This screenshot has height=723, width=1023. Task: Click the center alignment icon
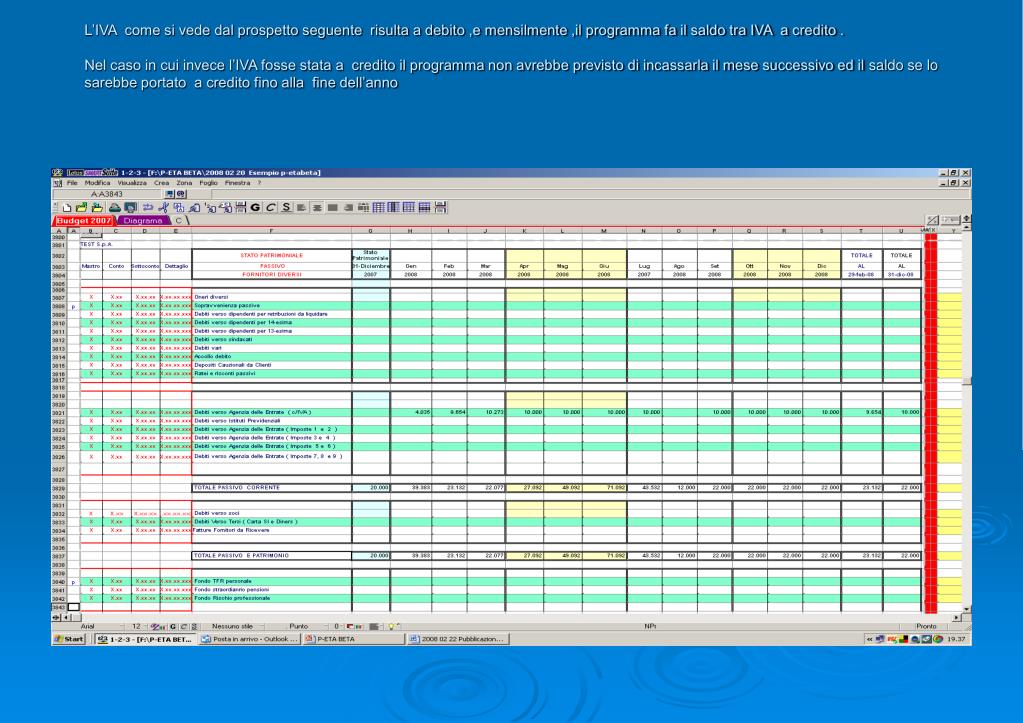coord(316,208)
